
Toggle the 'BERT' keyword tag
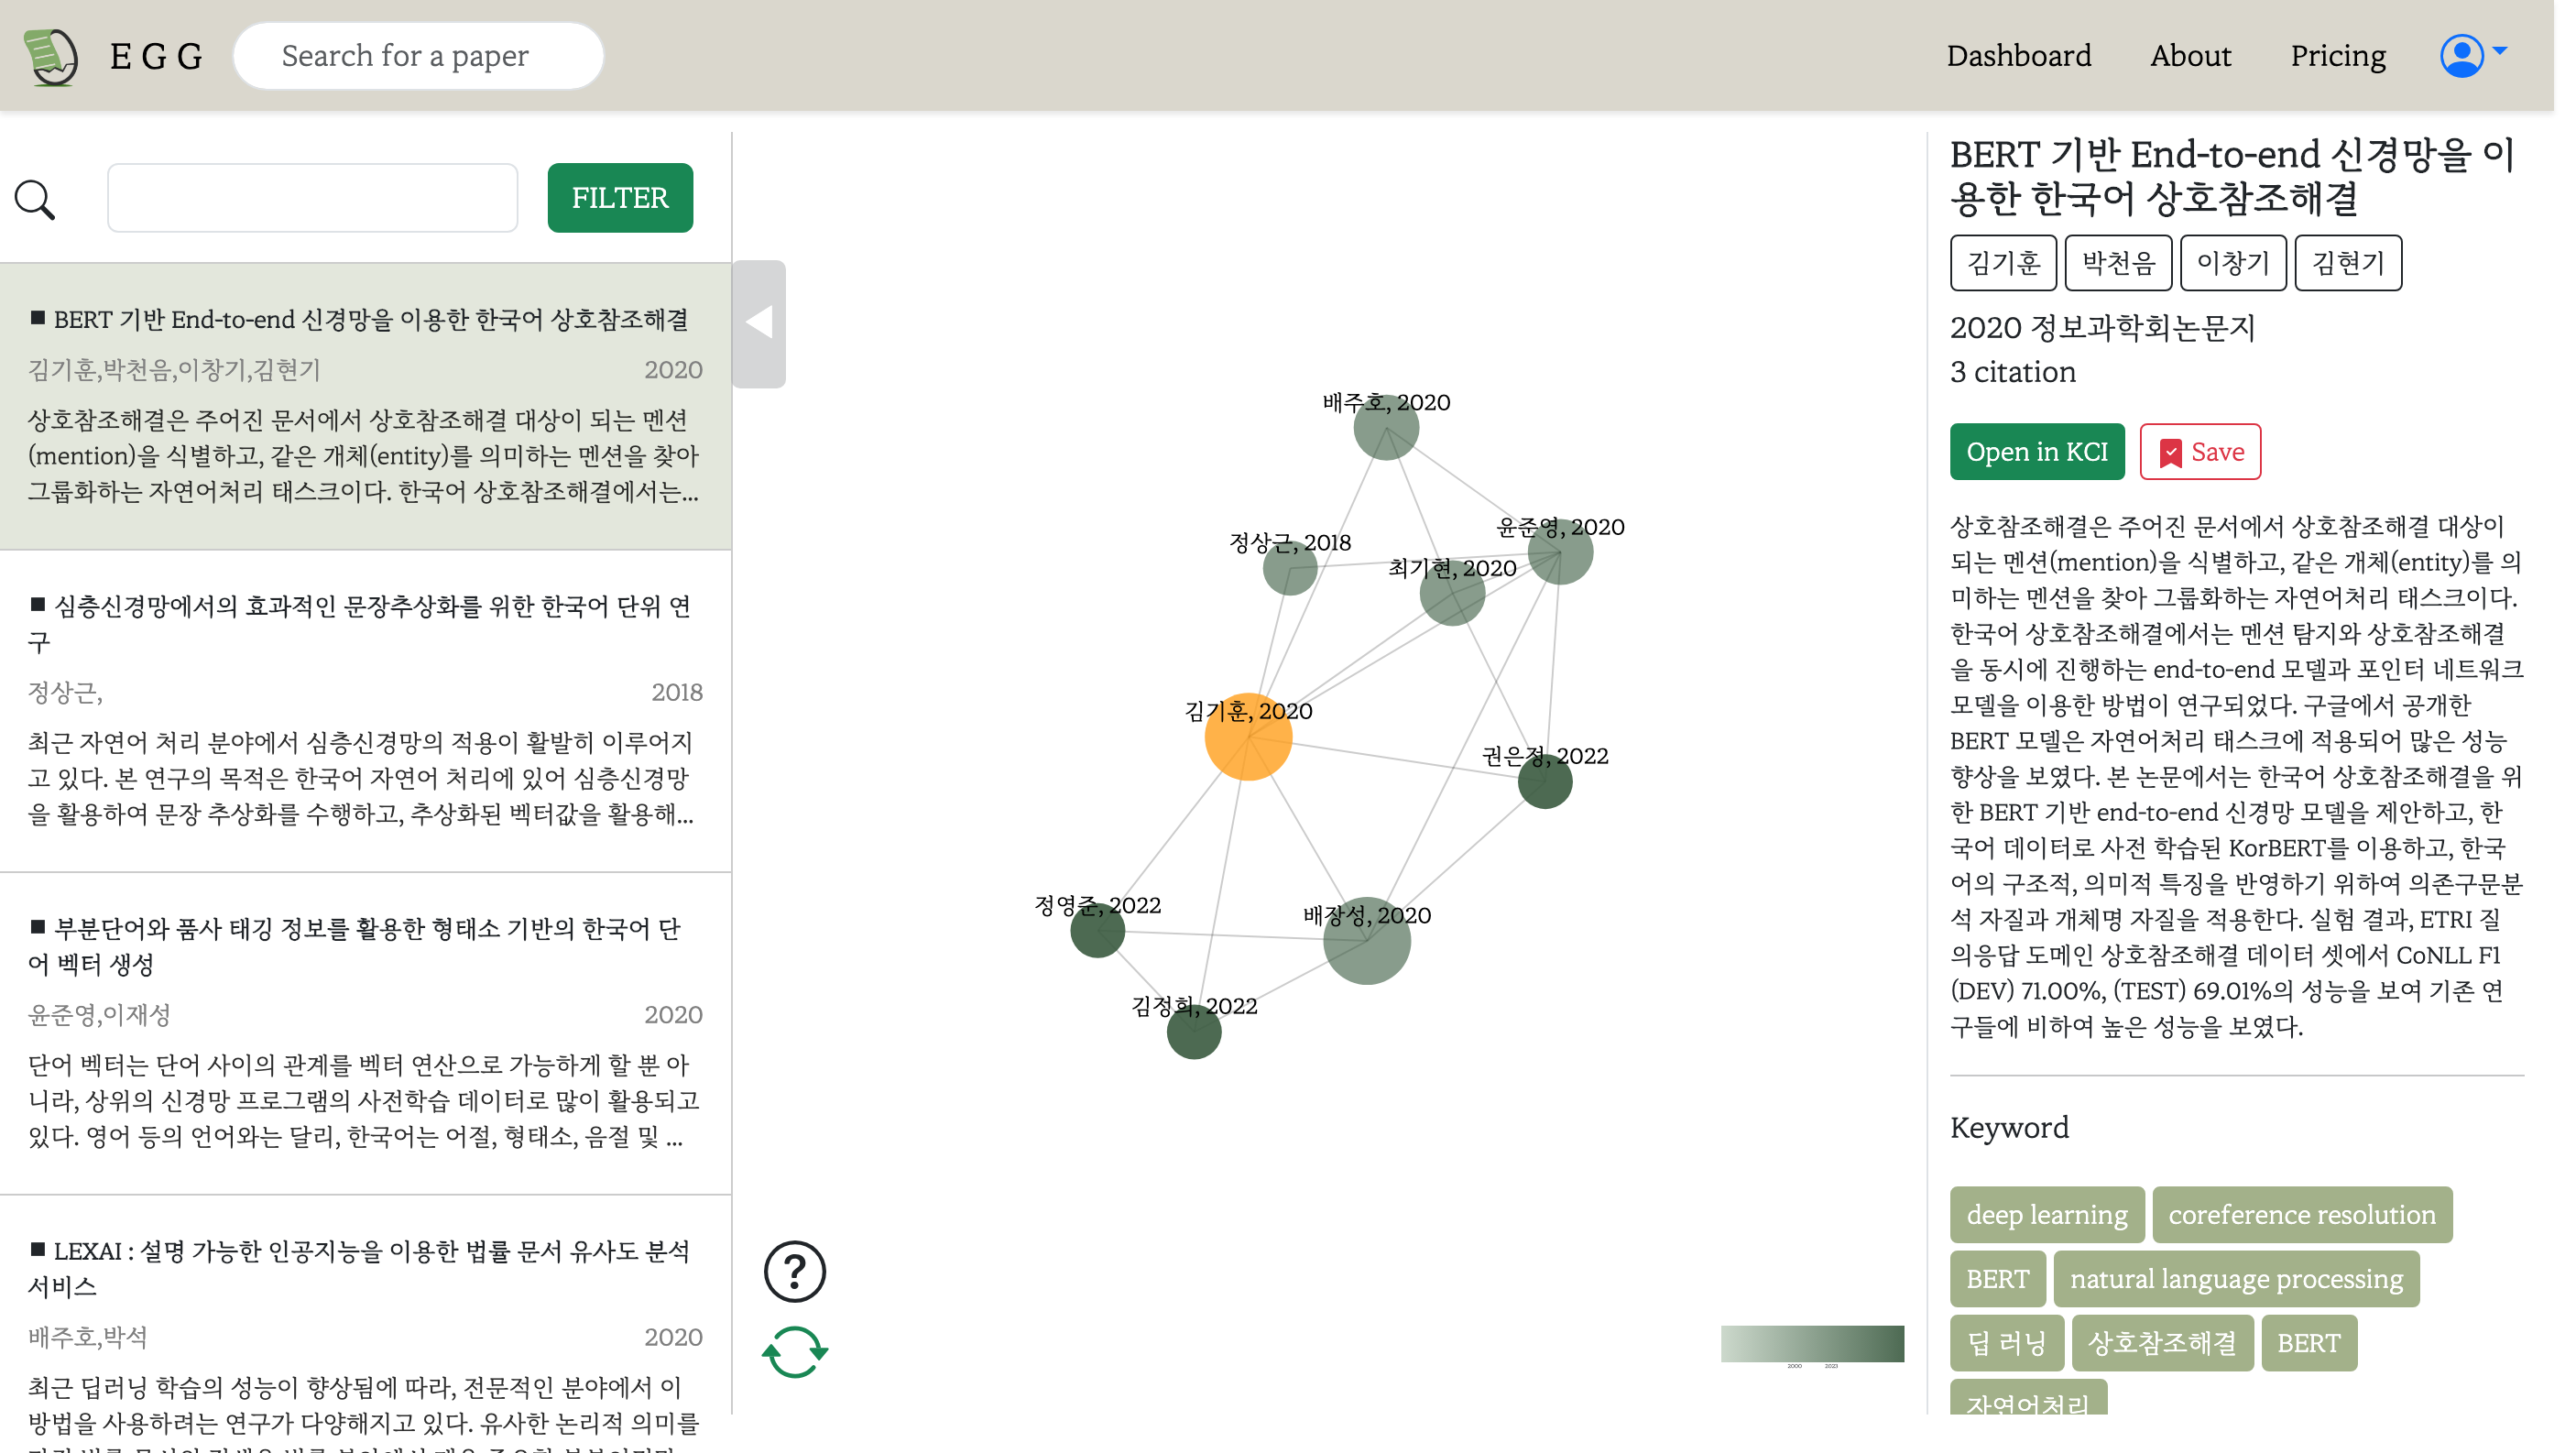point(1997,1278)
